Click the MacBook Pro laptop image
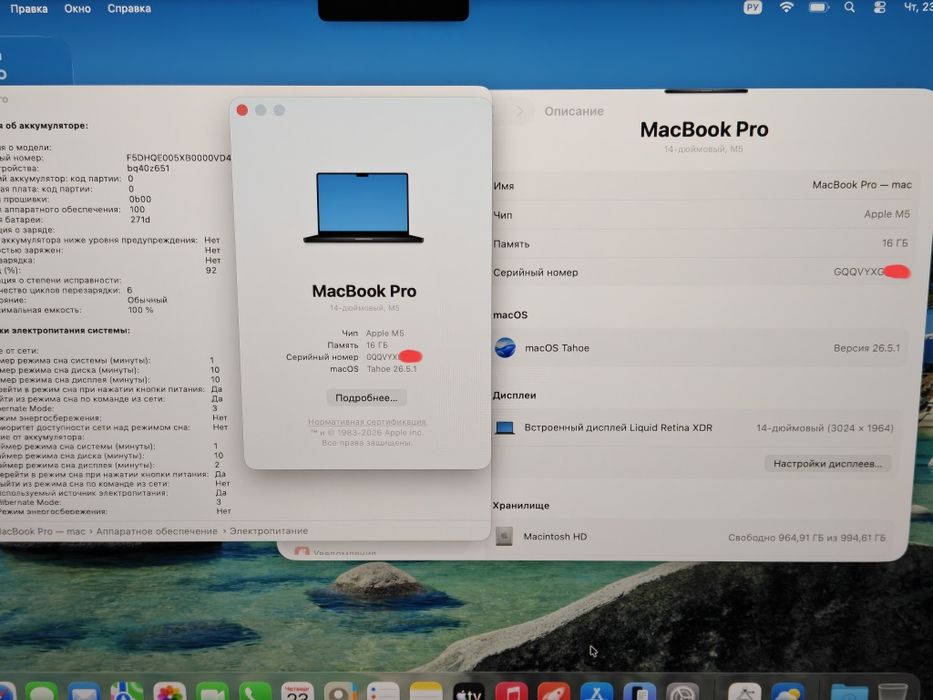Image resolution: width=933 pixels, height=700 pixels. 363,208
